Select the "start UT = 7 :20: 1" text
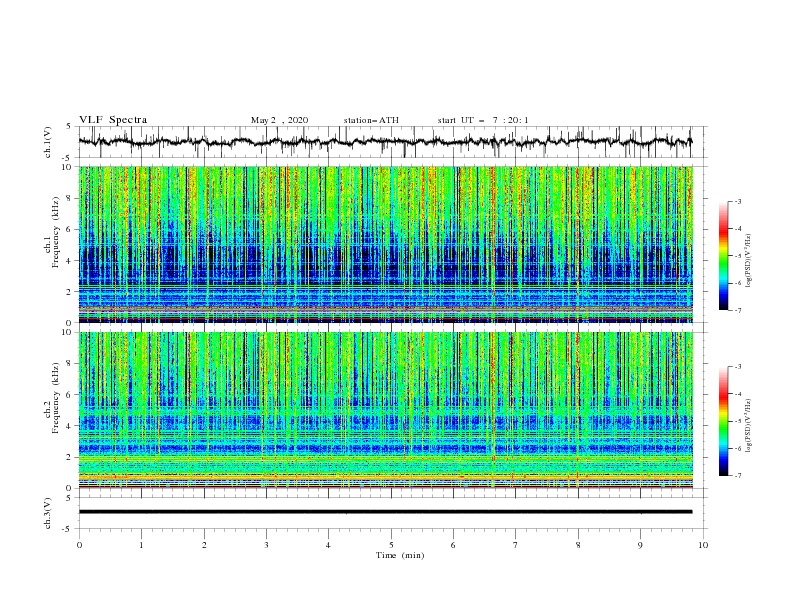Viewport: 792px width, 612px height. click(x=483, y=120)
